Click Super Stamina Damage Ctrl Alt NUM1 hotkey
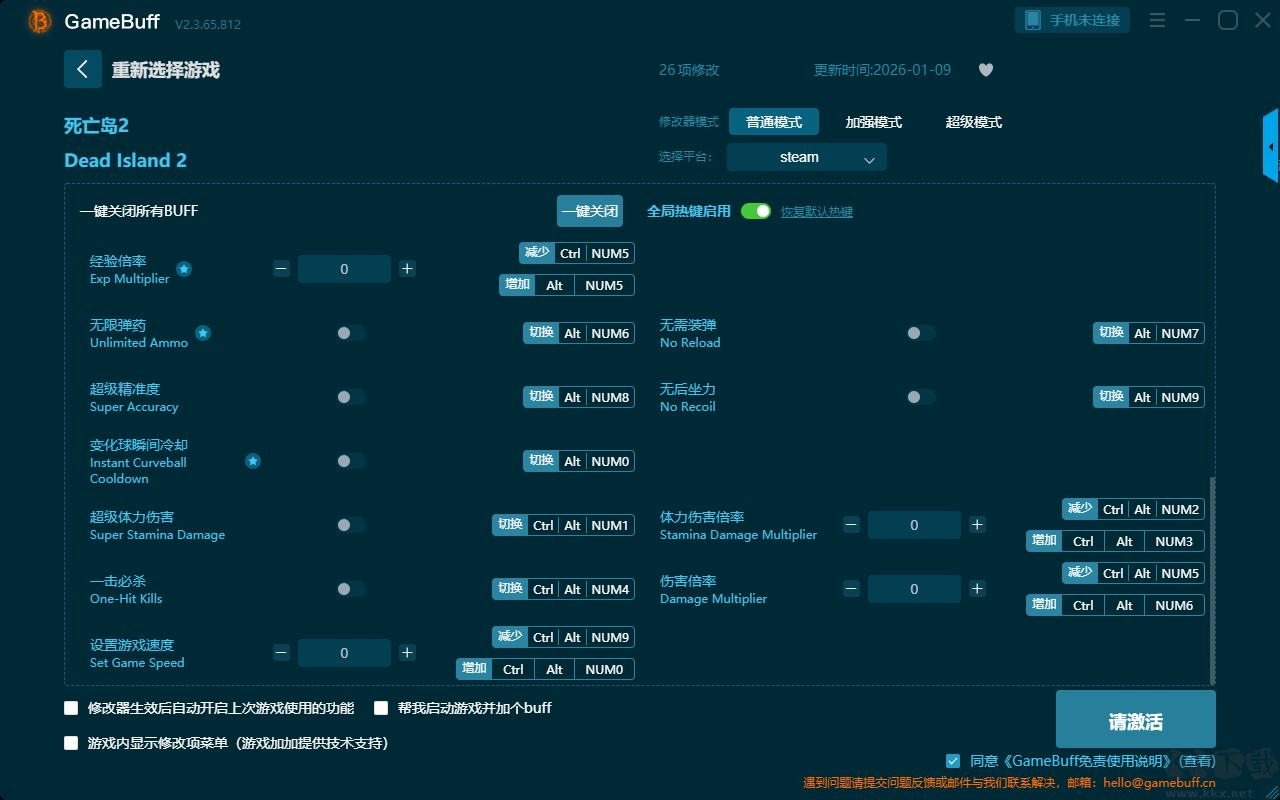Viewport: 1280px width, 800px height. tap(564, 525)
